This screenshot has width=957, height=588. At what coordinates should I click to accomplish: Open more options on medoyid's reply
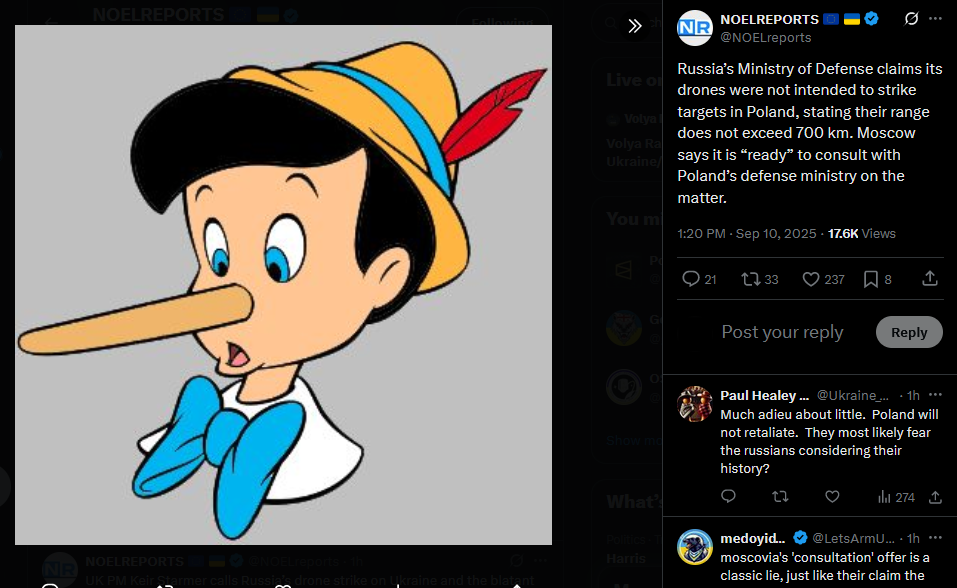tap(935, 537)
